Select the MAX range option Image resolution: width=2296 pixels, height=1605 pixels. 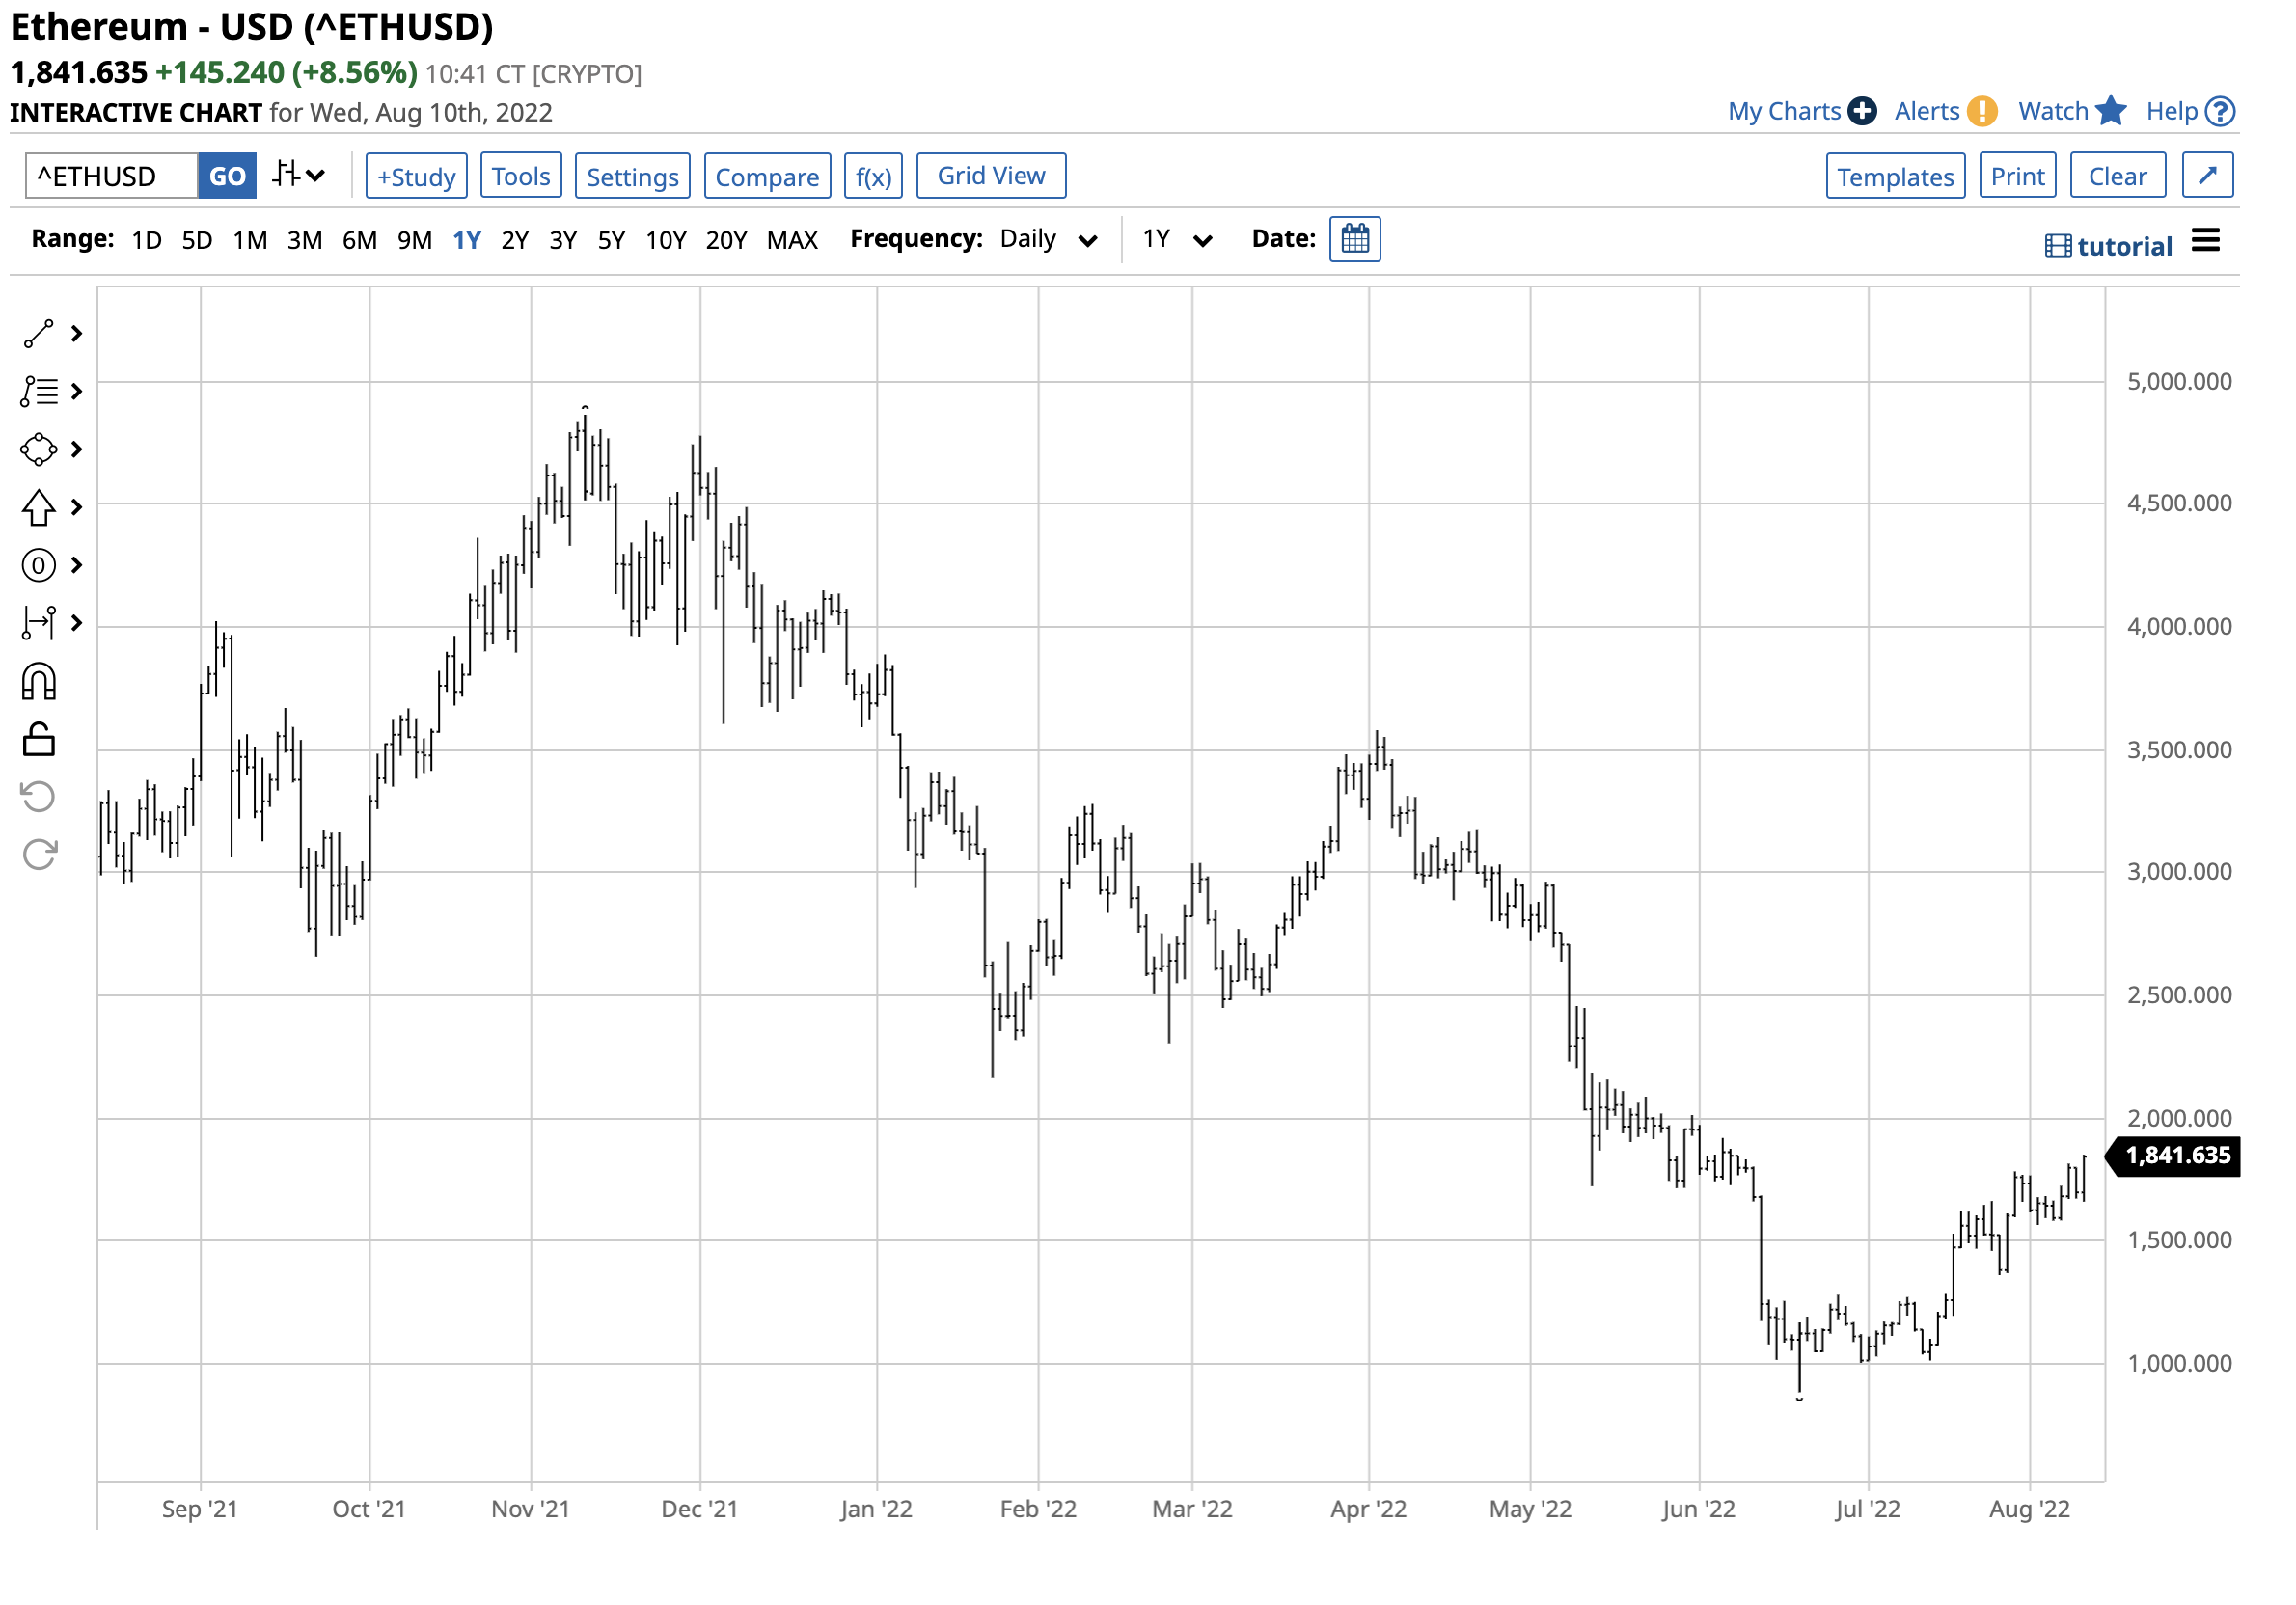click(x=792, y=241)
